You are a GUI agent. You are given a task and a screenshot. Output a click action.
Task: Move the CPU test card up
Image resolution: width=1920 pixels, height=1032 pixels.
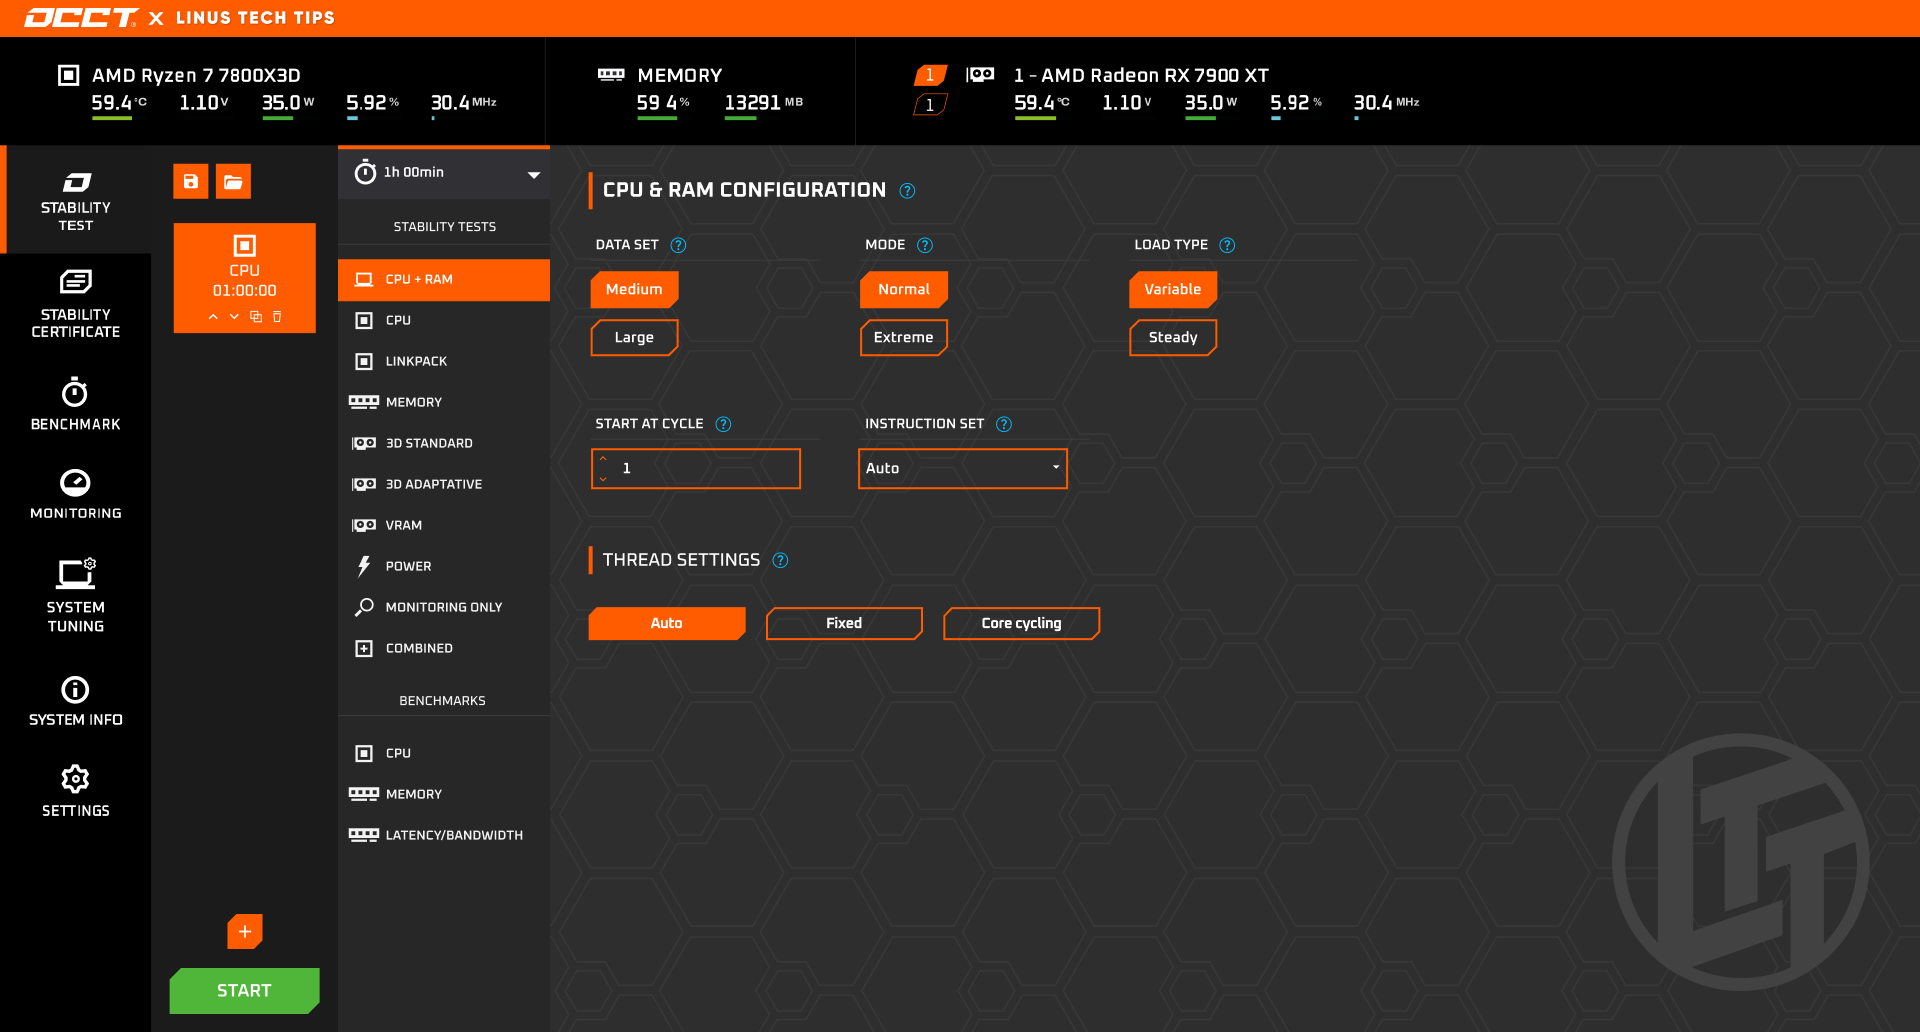(213, 317)
